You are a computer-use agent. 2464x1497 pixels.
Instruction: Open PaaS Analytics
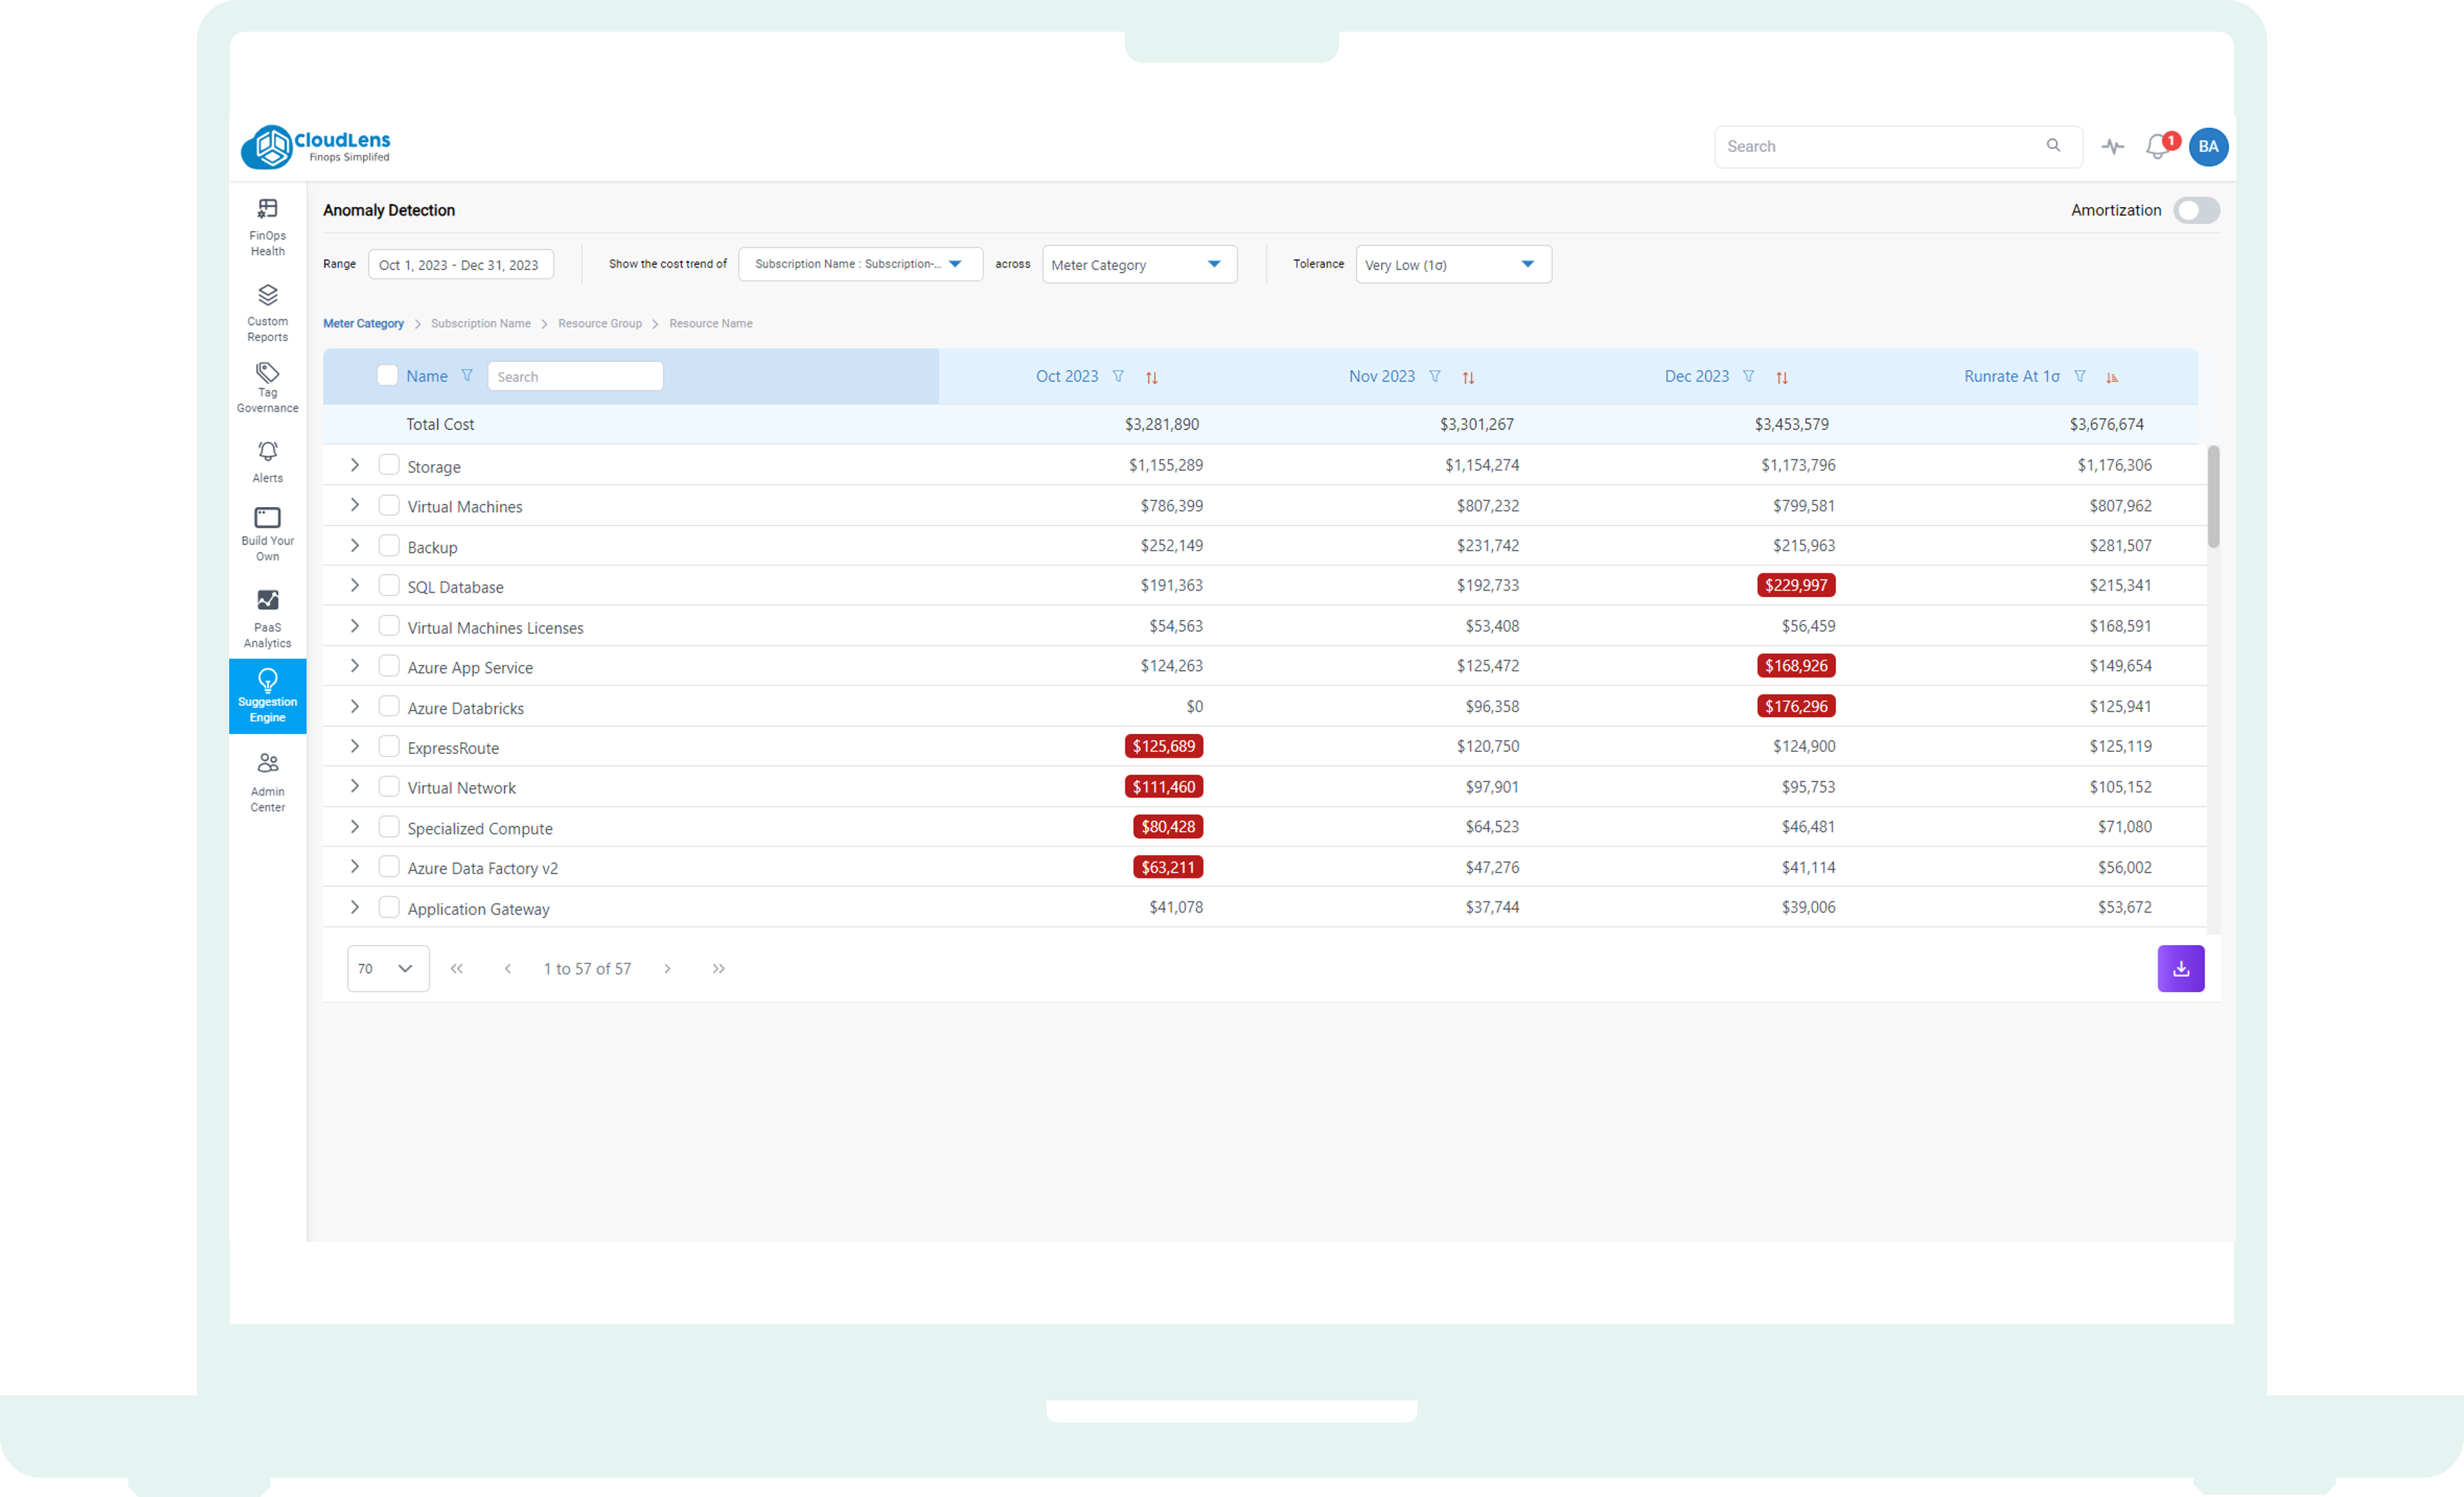(x=267, y=616)
